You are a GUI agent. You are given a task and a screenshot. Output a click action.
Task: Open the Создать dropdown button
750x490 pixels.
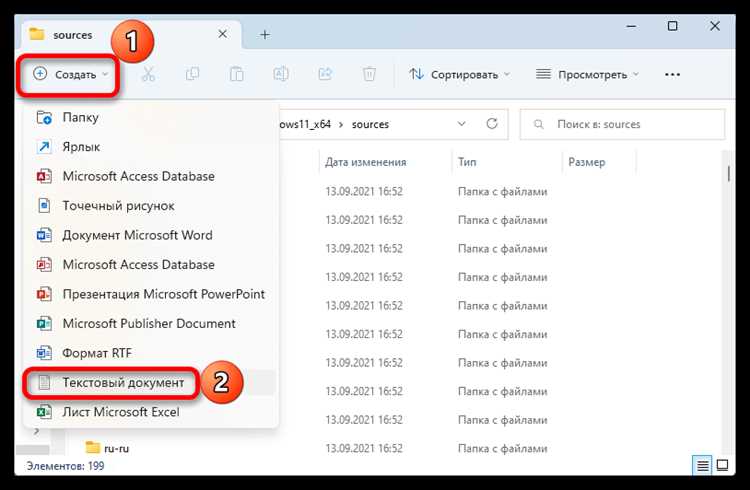click(x=71, y=75)
